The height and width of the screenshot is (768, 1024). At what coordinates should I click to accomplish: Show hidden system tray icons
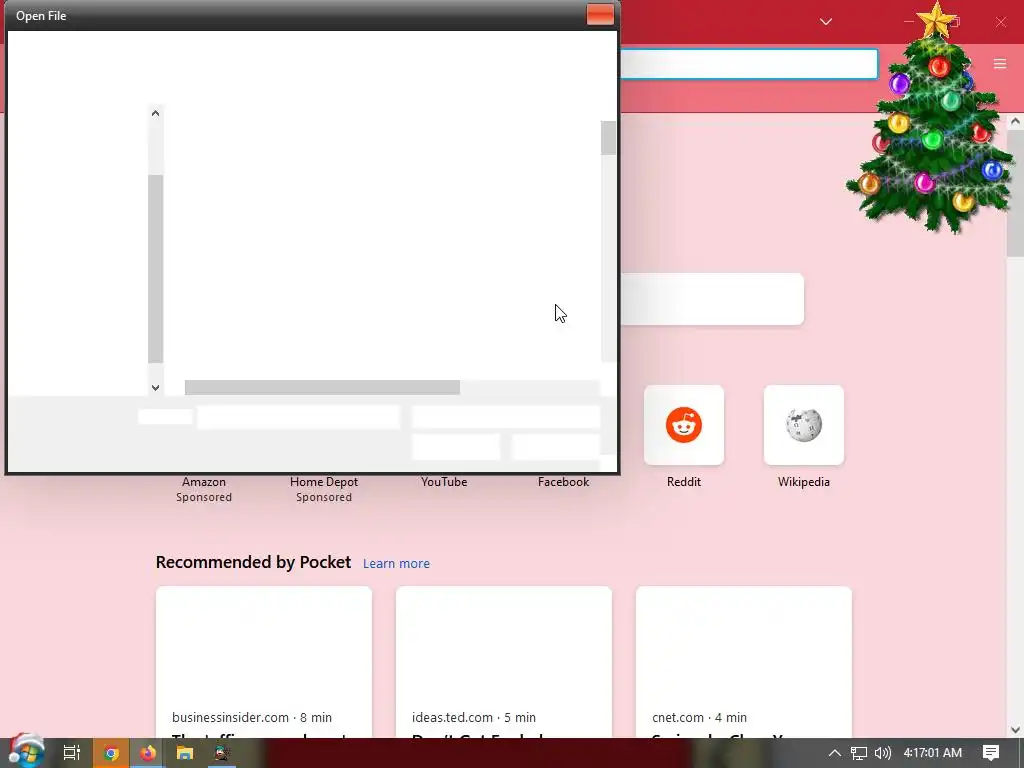[835, 753]
